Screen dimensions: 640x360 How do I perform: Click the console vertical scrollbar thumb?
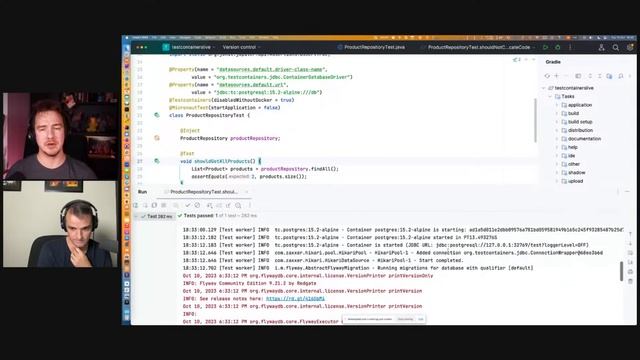pos(622,271)
